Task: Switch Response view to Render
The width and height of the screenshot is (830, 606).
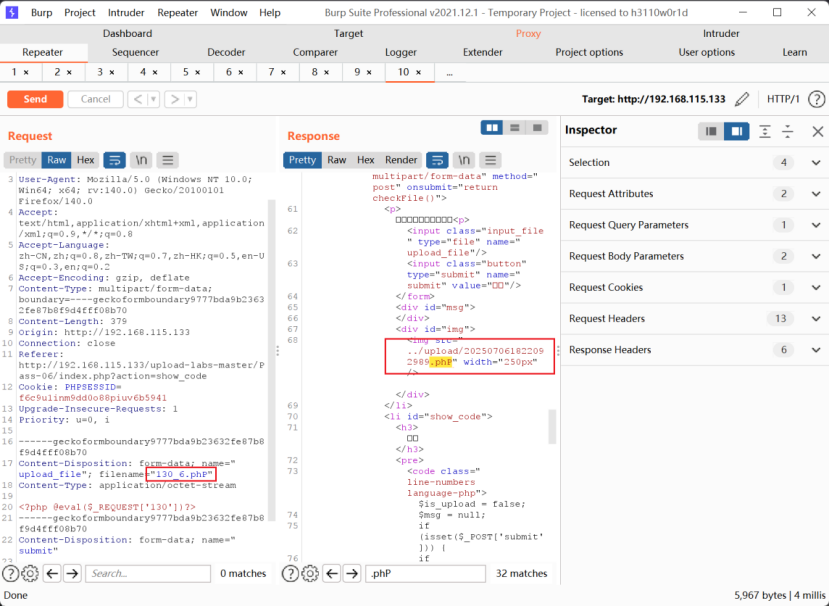Action: (401, 160)
